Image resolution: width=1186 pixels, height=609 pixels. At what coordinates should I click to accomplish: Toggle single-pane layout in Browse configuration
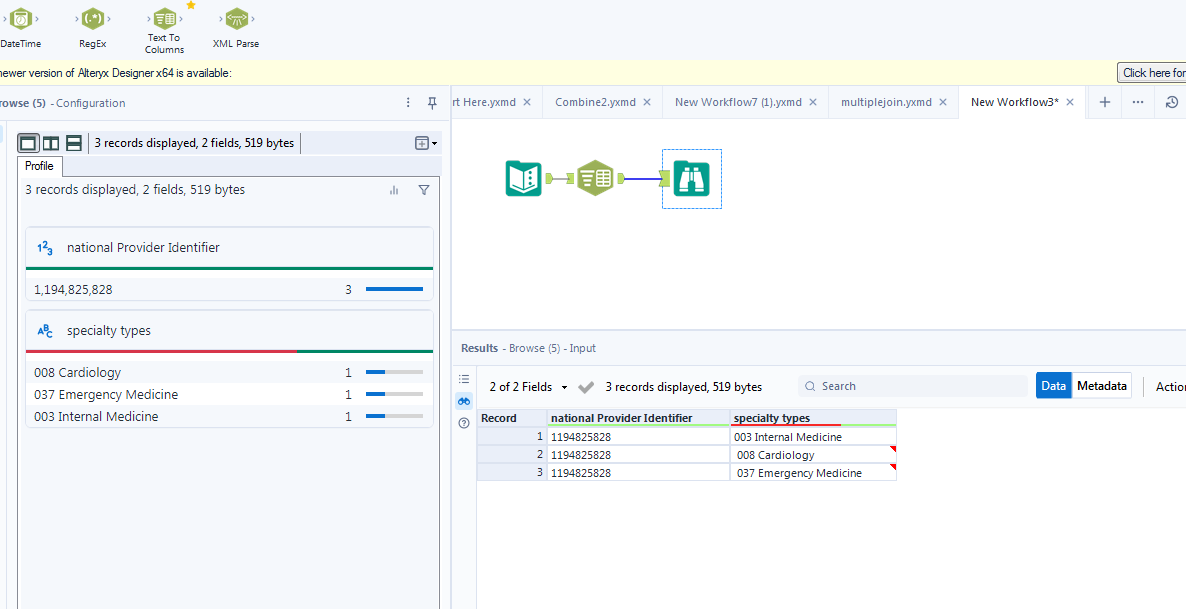tap(29, 143)
